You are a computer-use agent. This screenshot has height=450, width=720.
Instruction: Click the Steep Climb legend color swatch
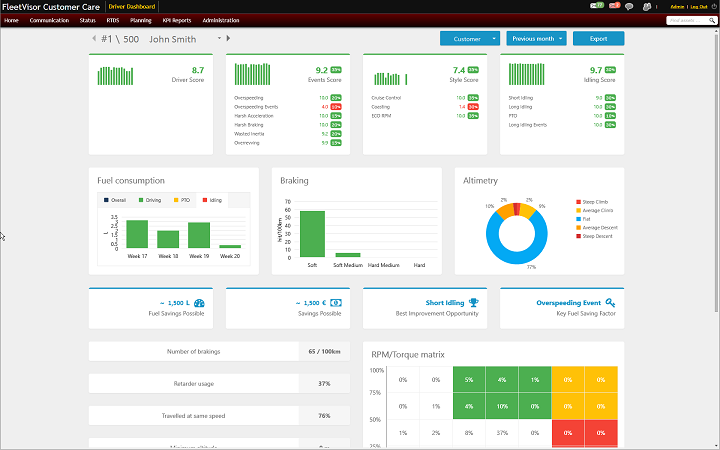click(x=579, y=201)
